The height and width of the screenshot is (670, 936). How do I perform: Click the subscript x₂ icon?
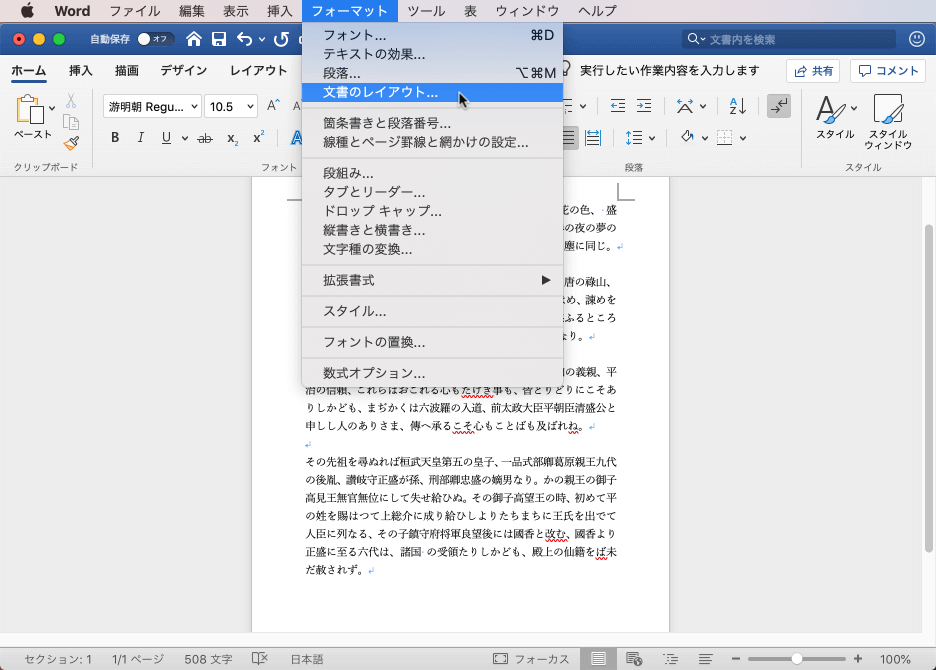click(232, 138)
